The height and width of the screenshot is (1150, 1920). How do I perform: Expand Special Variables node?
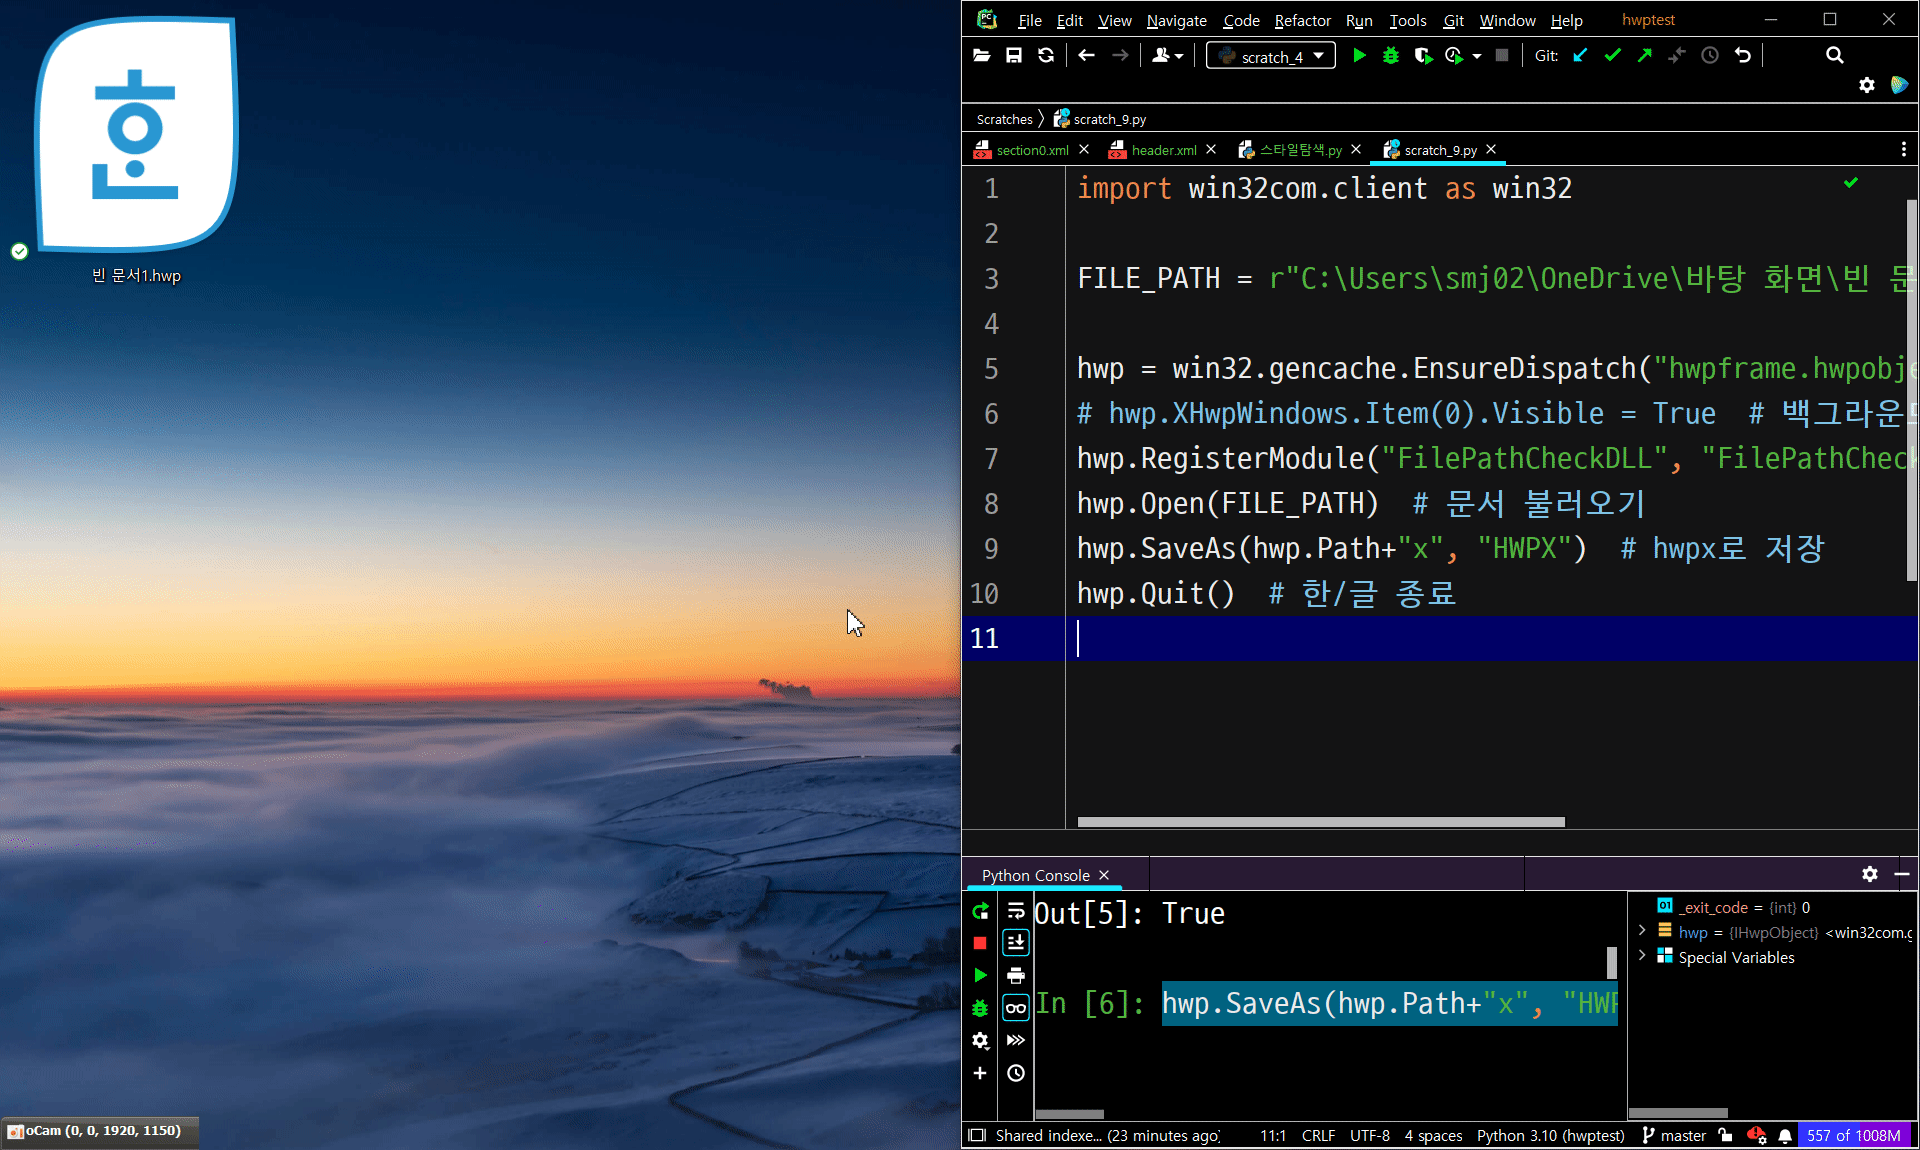click(x=1642, y=956)
